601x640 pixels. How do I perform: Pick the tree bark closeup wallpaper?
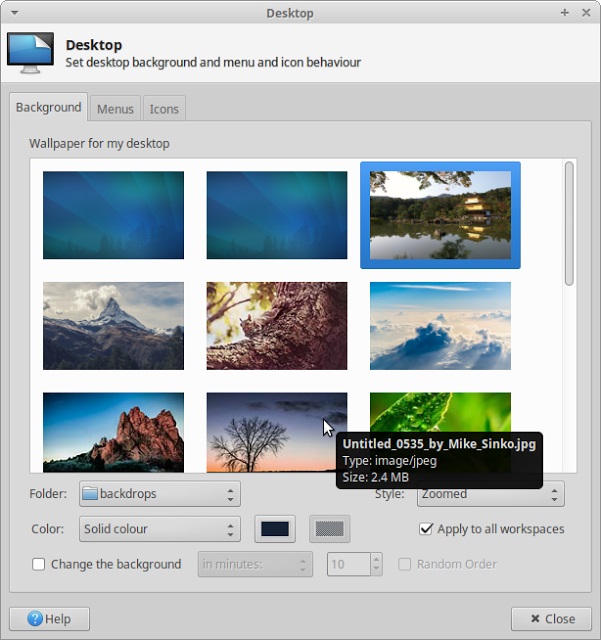tap(277, 325)
